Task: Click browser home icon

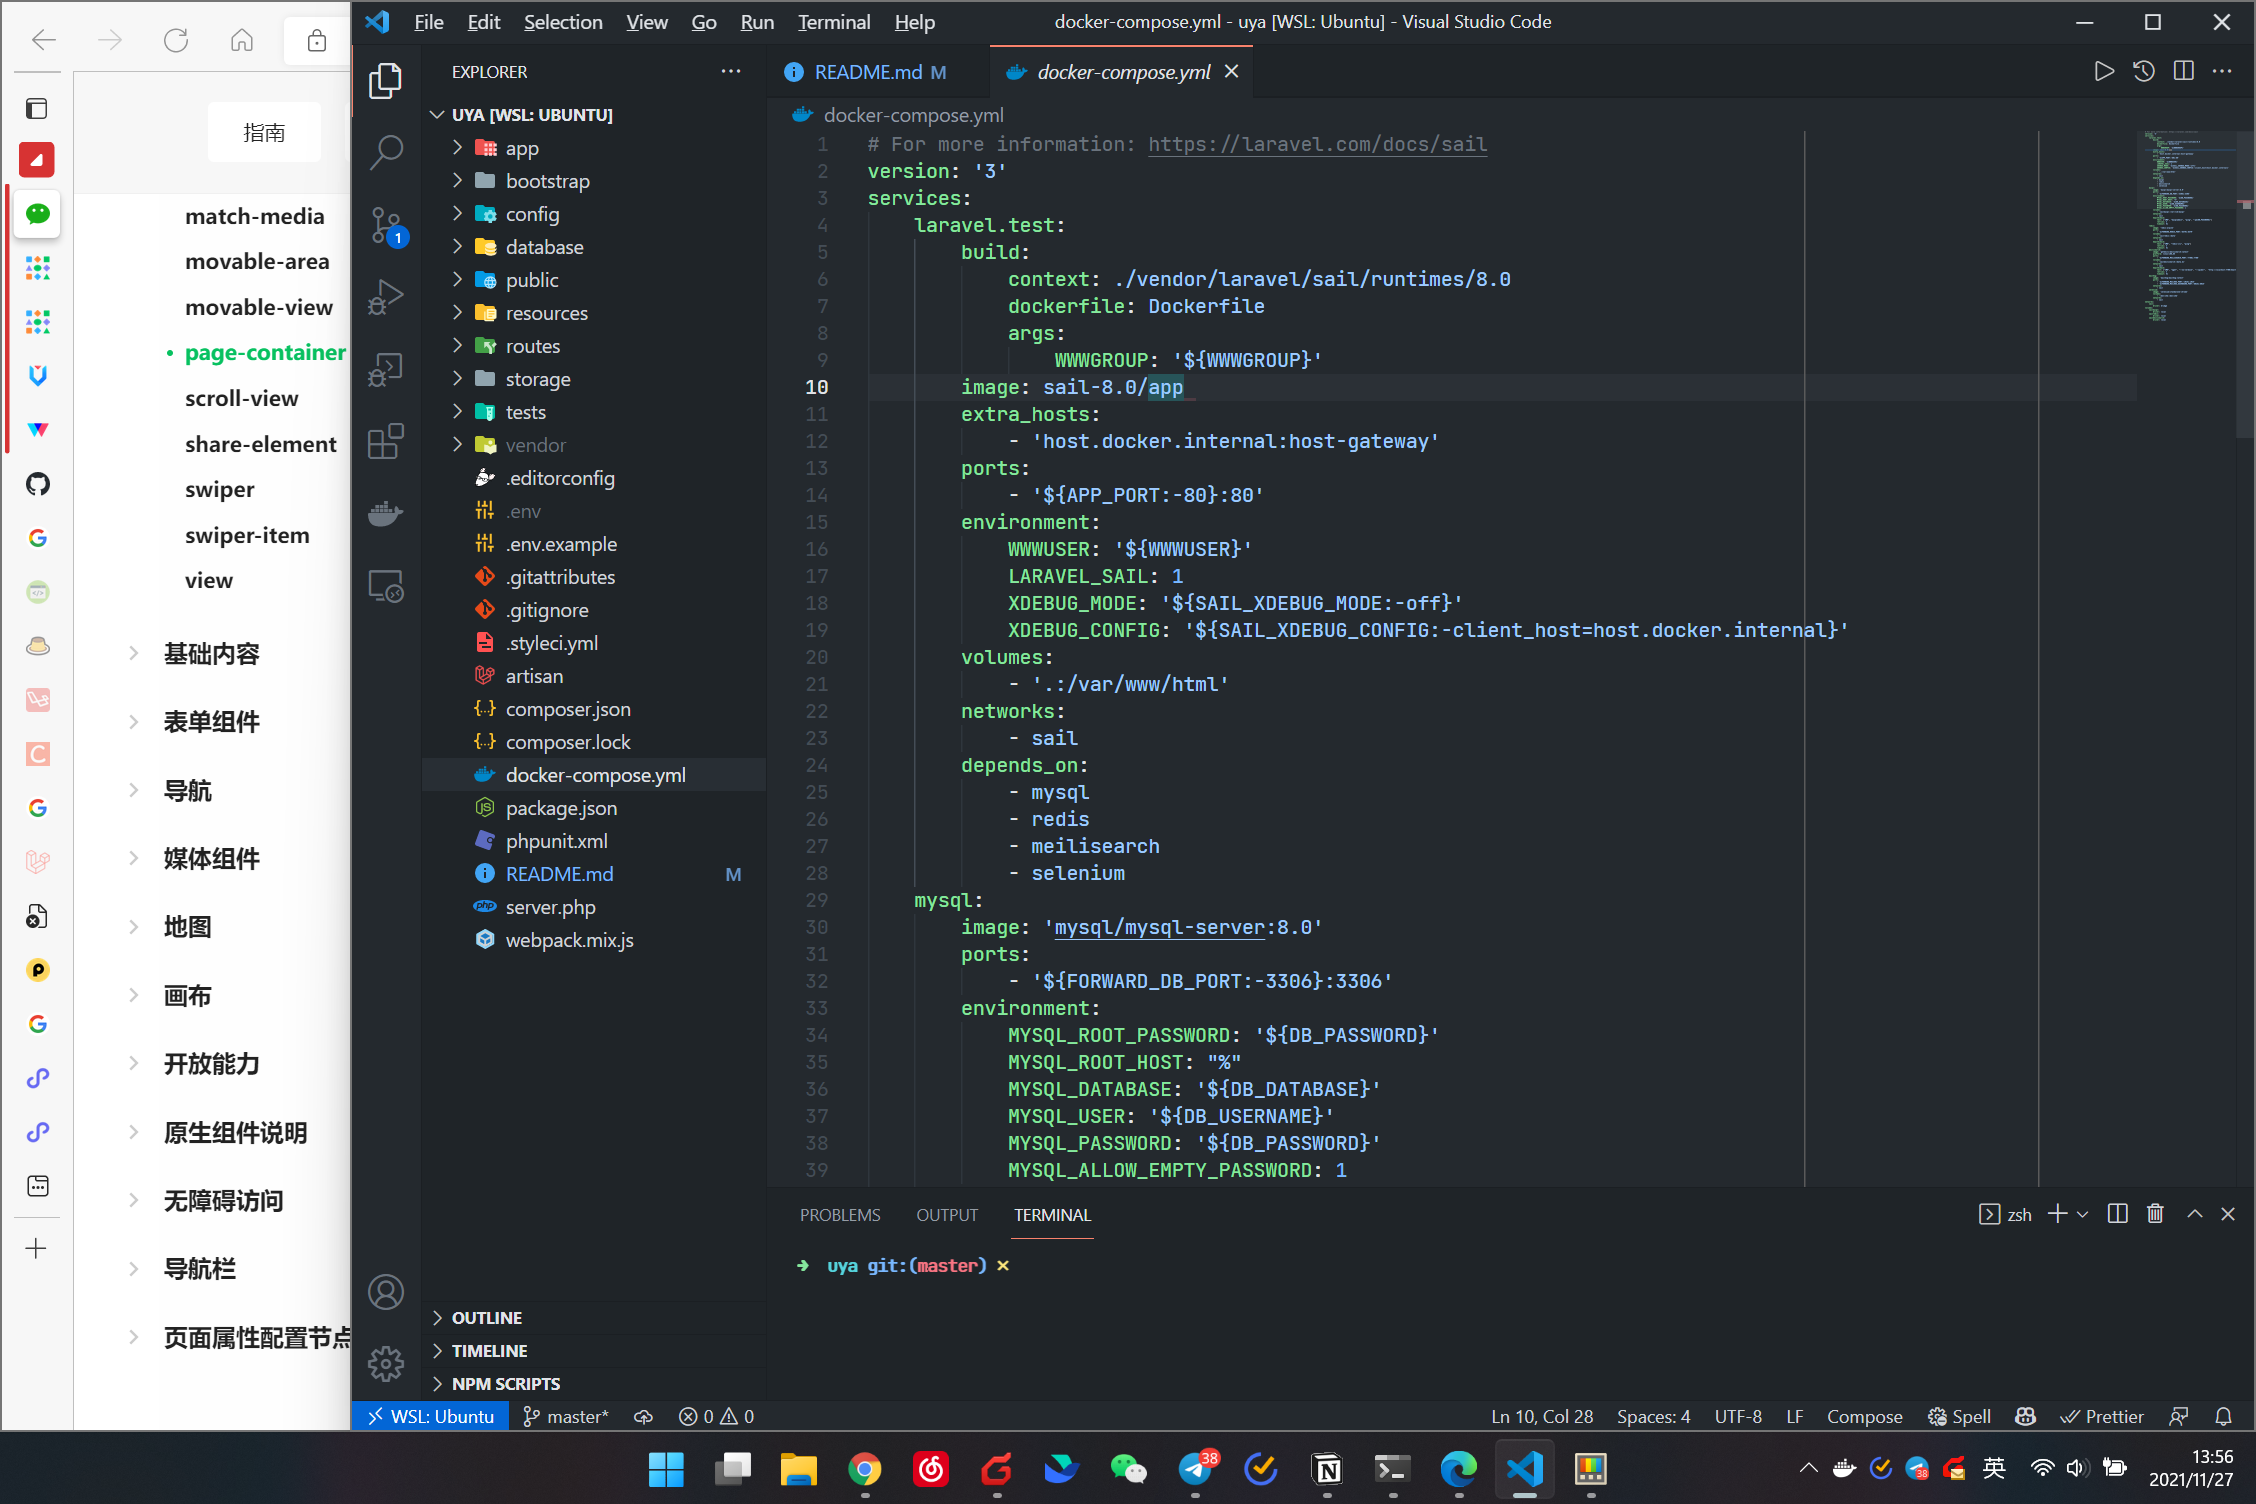Action: tap(242, 40)
